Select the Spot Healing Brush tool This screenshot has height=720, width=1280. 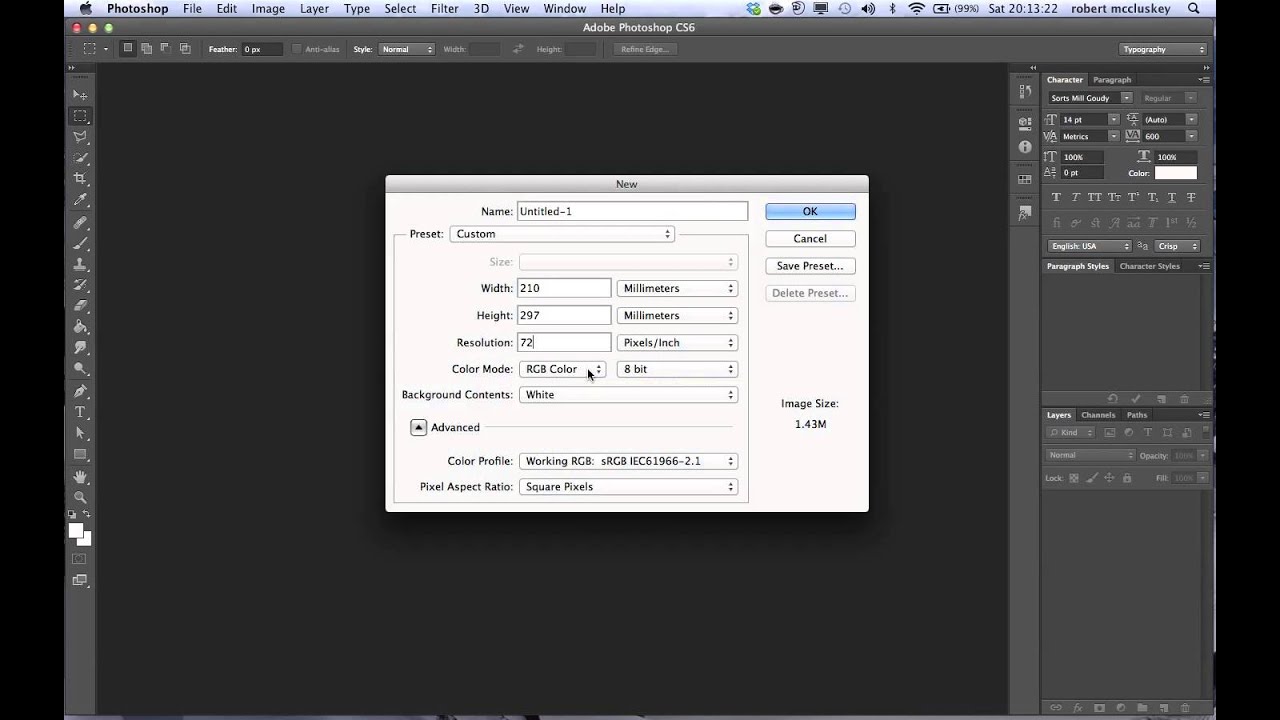80,223
